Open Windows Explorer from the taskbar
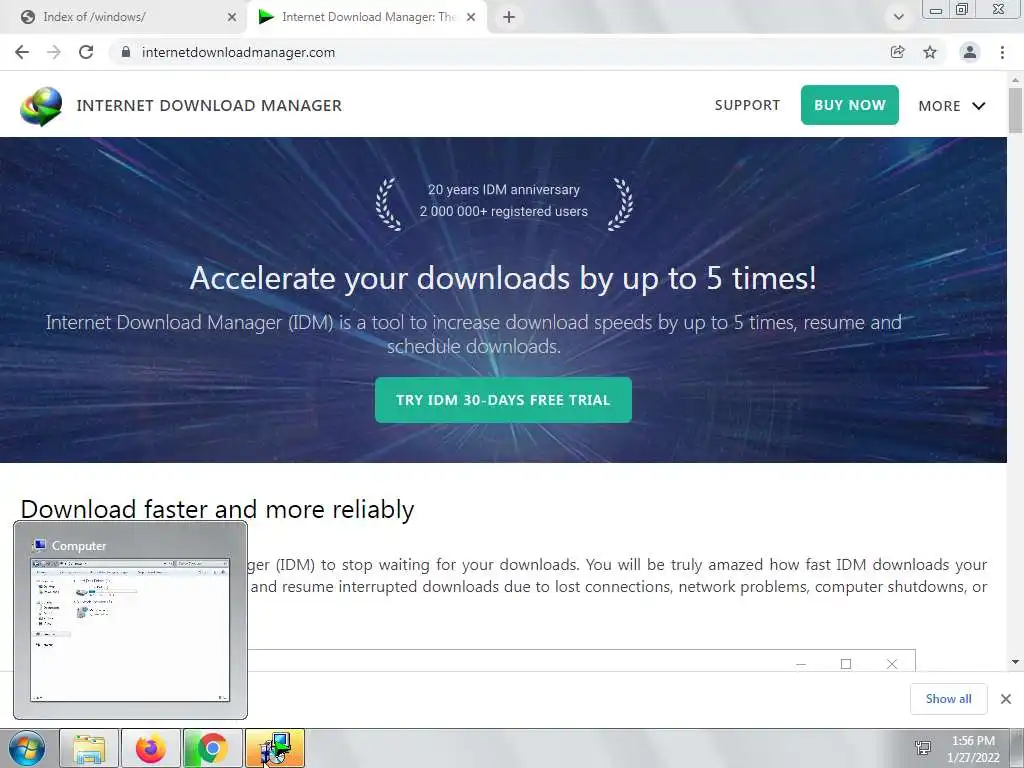This screenshot has height=768, width=1024. (x=89, y=748)
